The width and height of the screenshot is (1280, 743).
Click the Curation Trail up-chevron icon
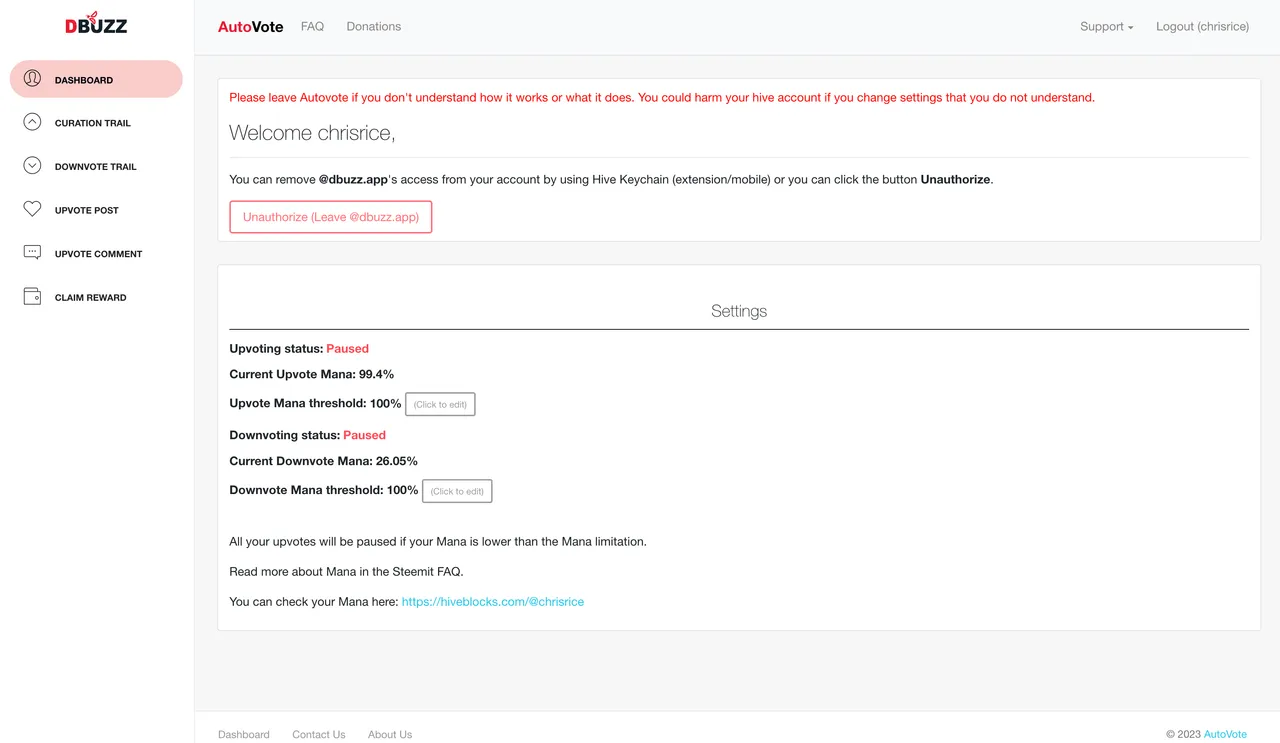[32, 122]
